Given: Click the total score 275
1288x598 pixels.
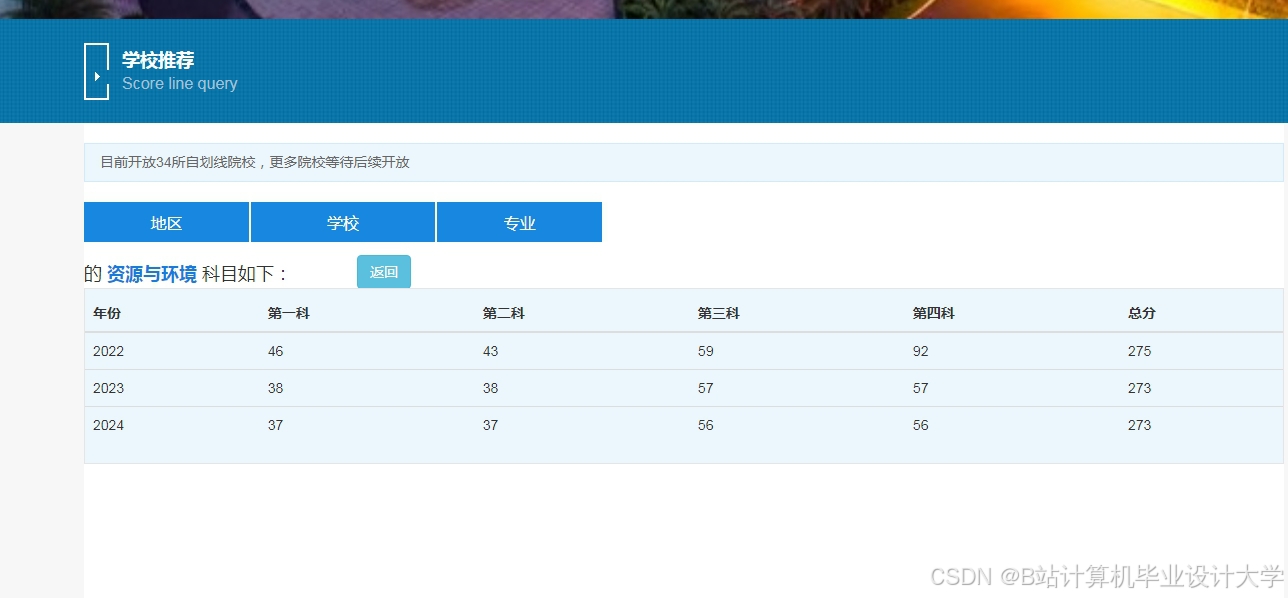Looking at the screenshot, I should (x=1140, y=351).
